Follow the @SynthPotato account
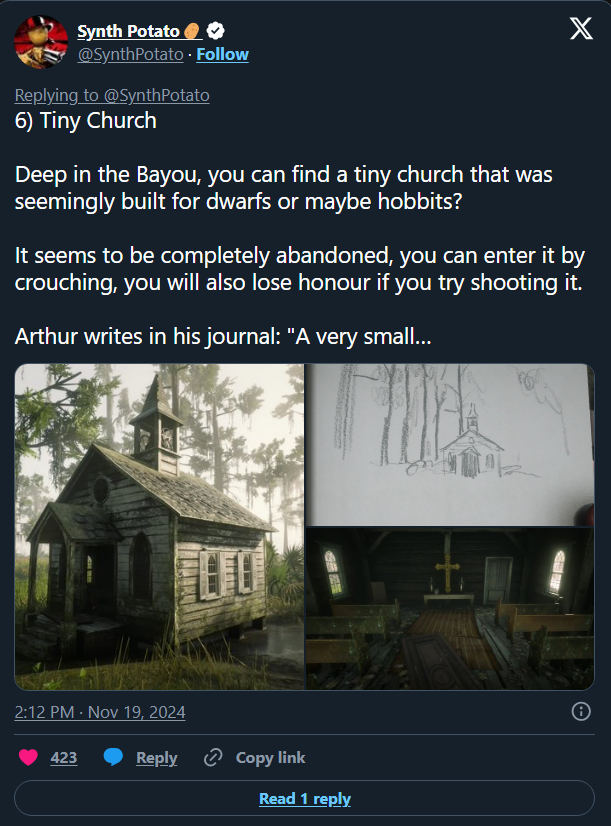Image resolution: width=611 pixels, height=826 pixels. tap(222, 54)
